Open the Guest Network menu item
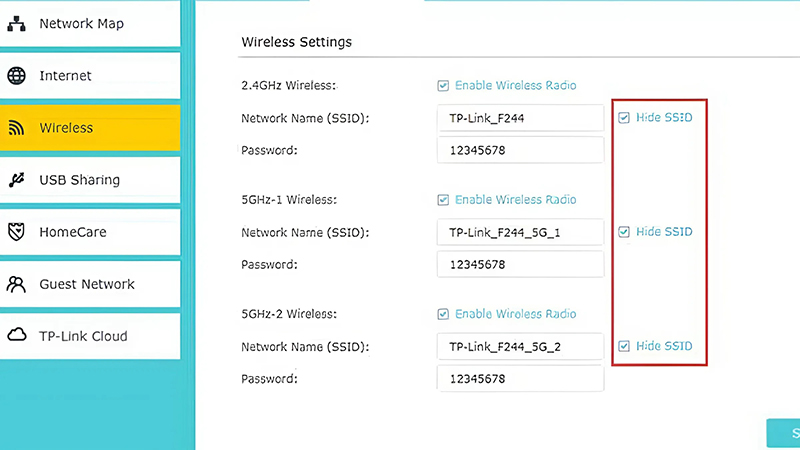The width and height of the screenshot is (800, 450). (x=86, y=284)
